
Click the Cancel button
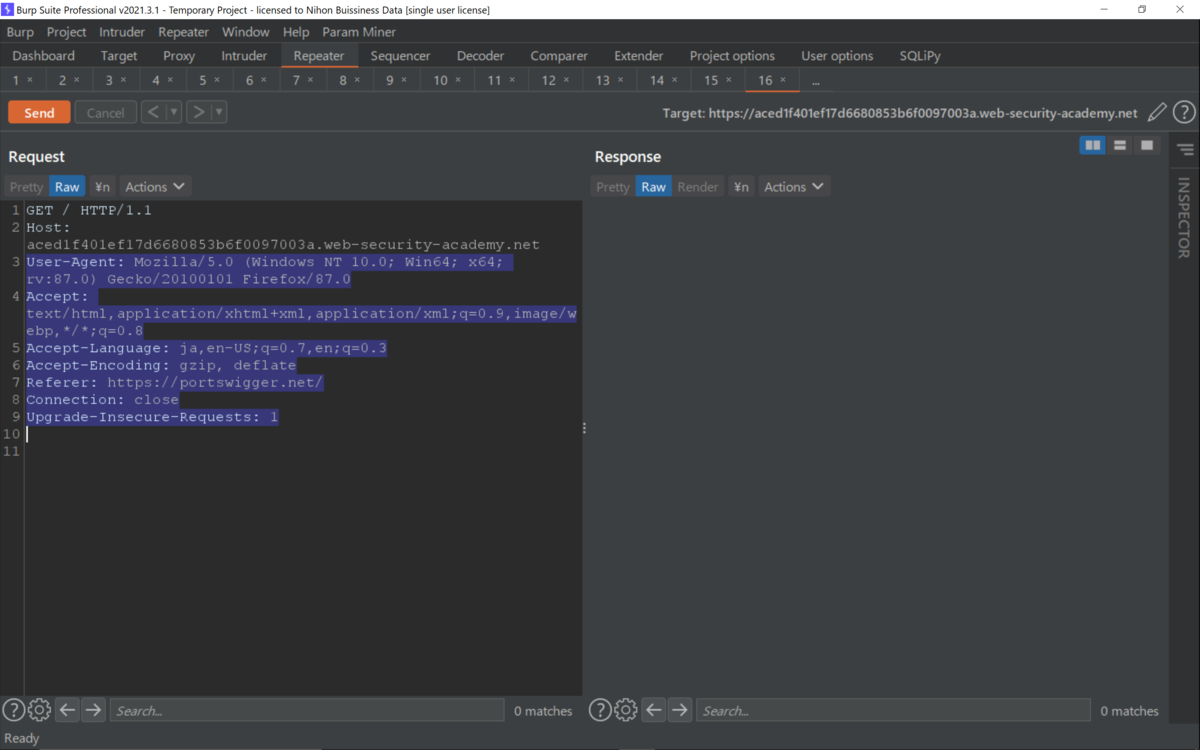coord(105,113)
